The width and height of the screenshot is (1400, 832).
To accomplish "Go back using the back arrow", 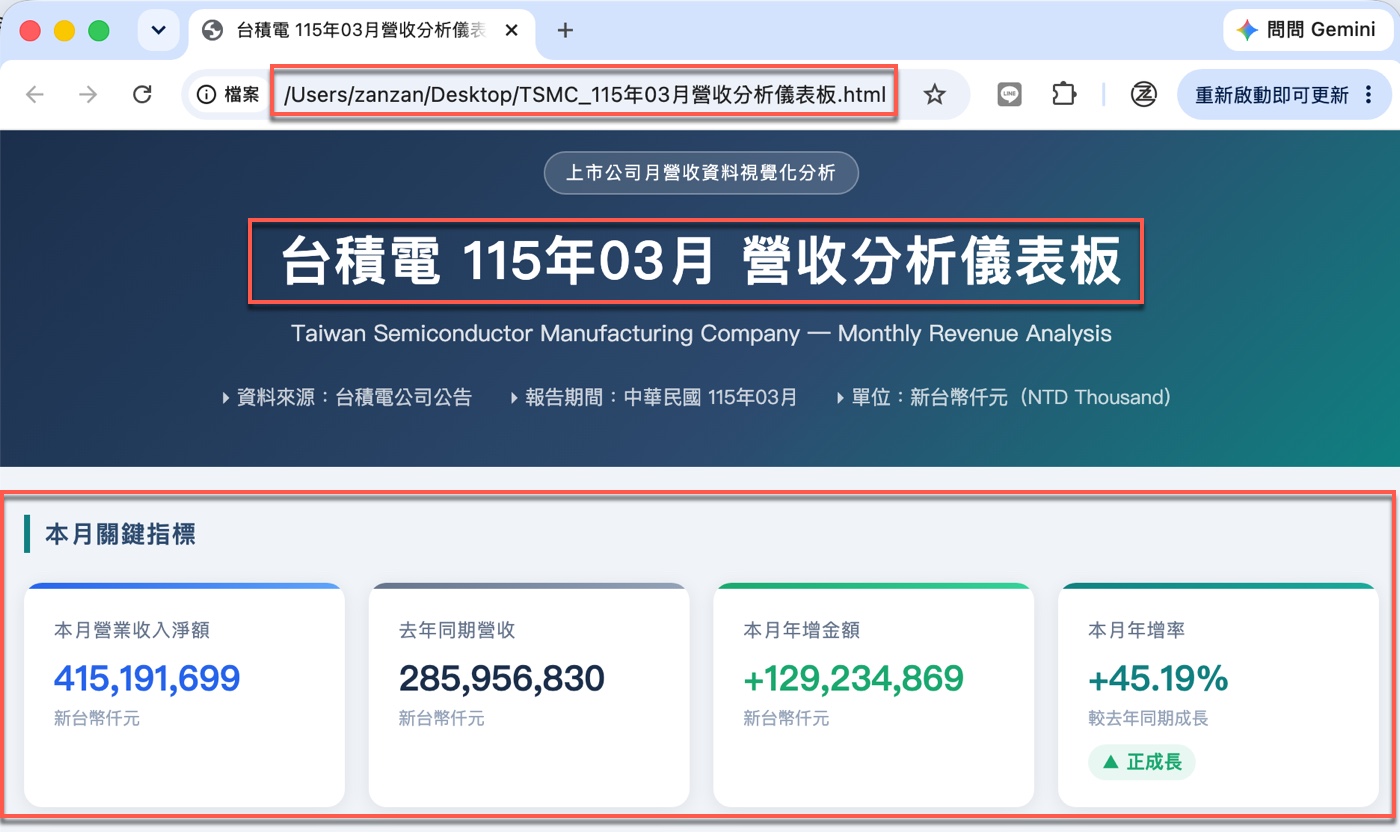I will tap(35, 94).
